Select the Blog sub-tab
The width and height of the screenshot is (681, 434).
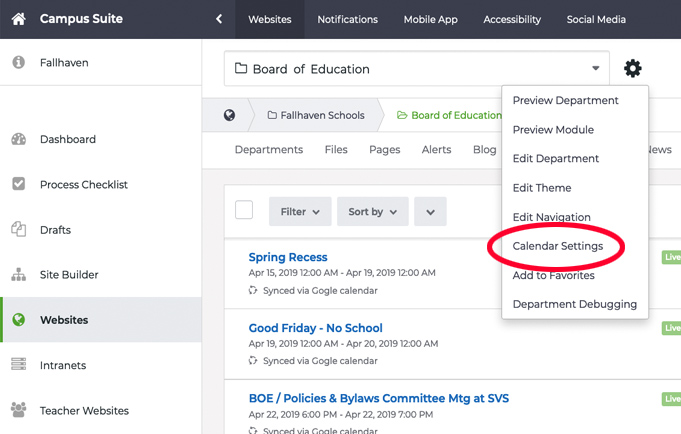click(x=485, y=149)
